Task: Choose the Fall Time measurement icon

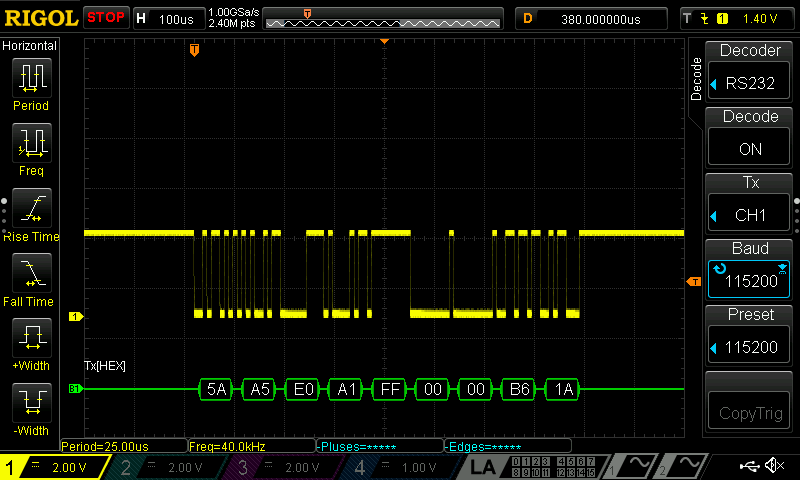Action: (x=30, y=273)
